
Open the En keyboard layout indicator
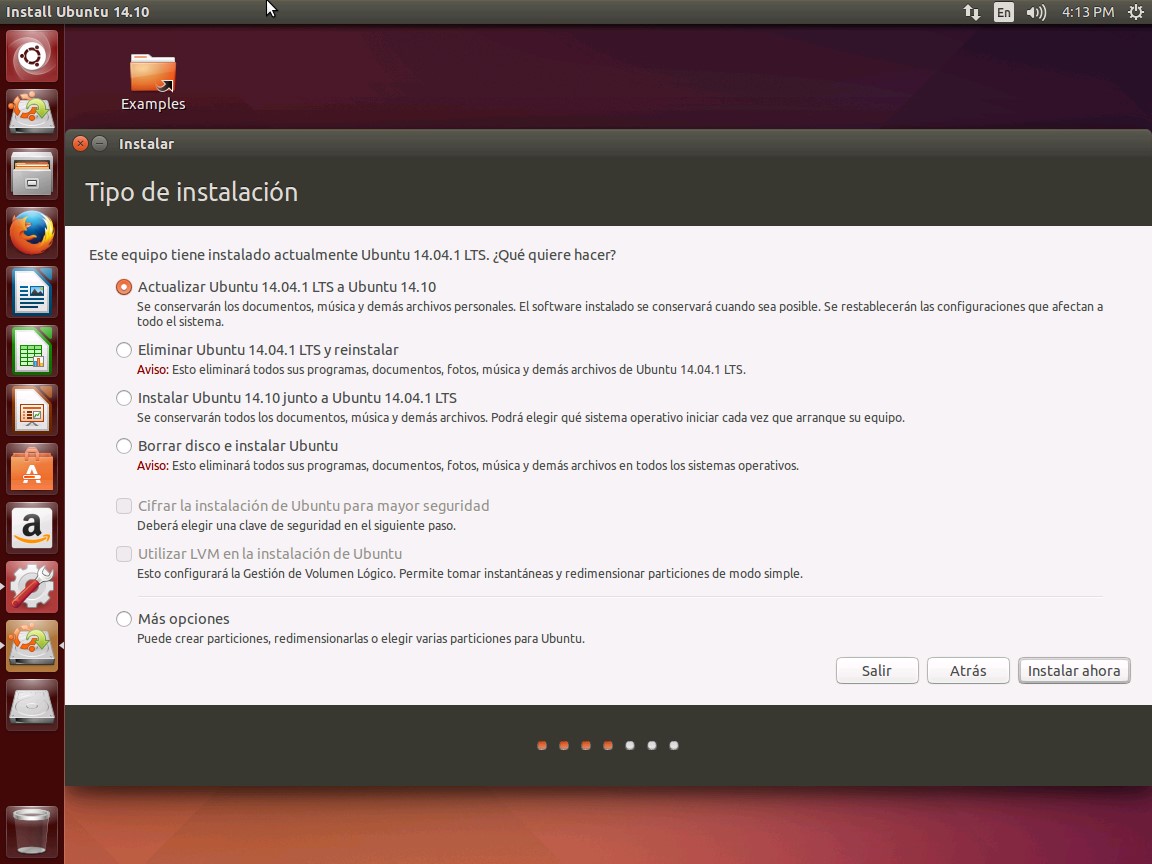pos(1004,12)
